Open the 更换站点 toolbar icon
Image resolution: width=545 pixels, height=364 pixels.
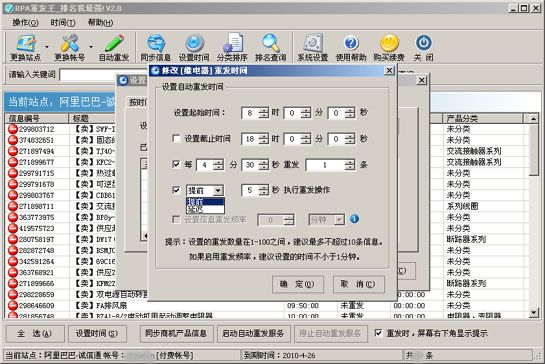pos(25,48)
